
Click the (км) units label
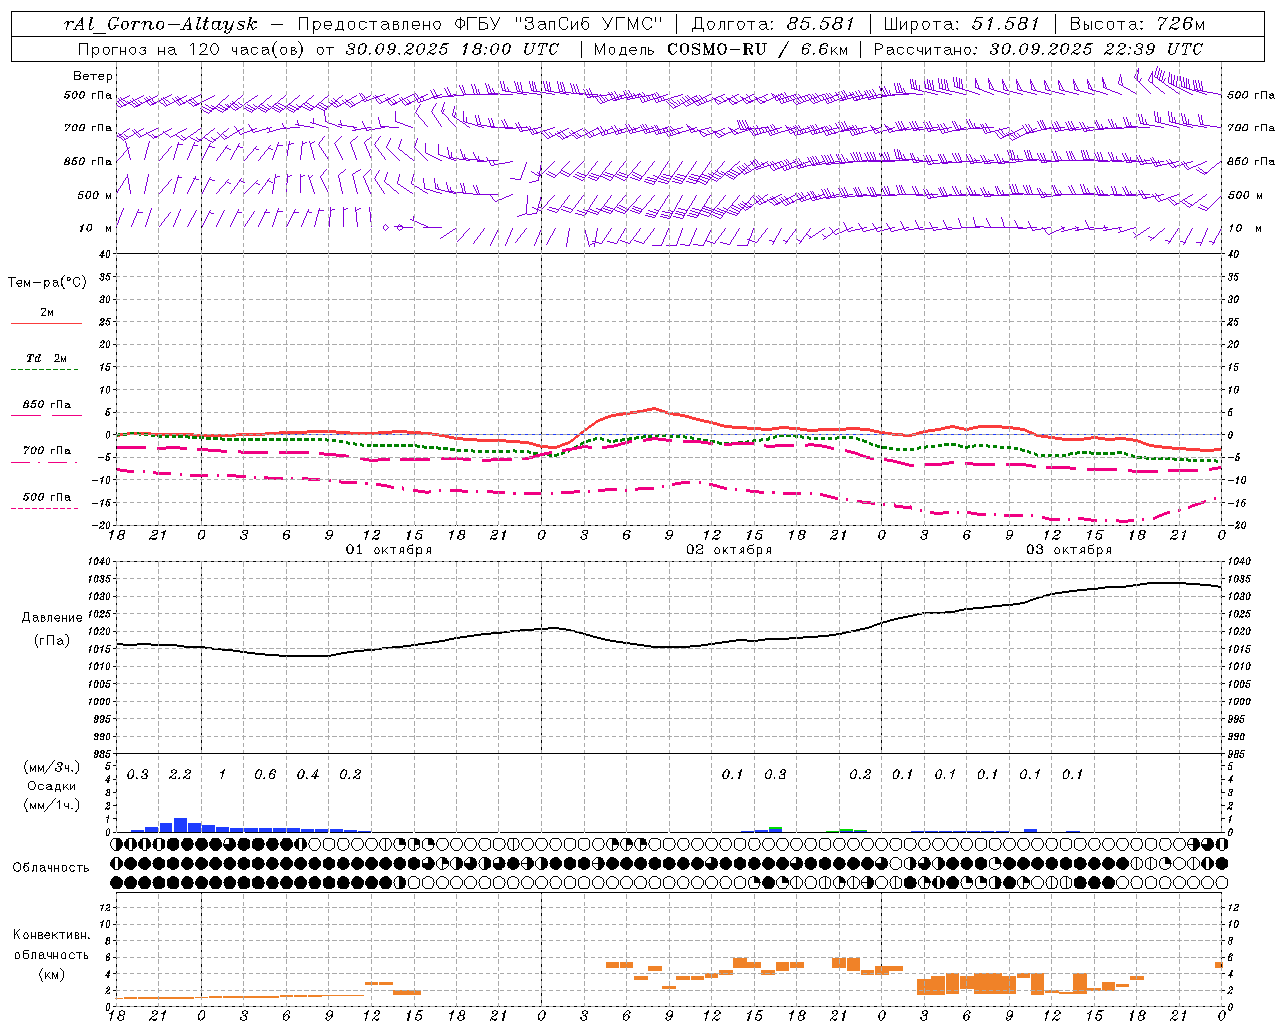[51, 973]
